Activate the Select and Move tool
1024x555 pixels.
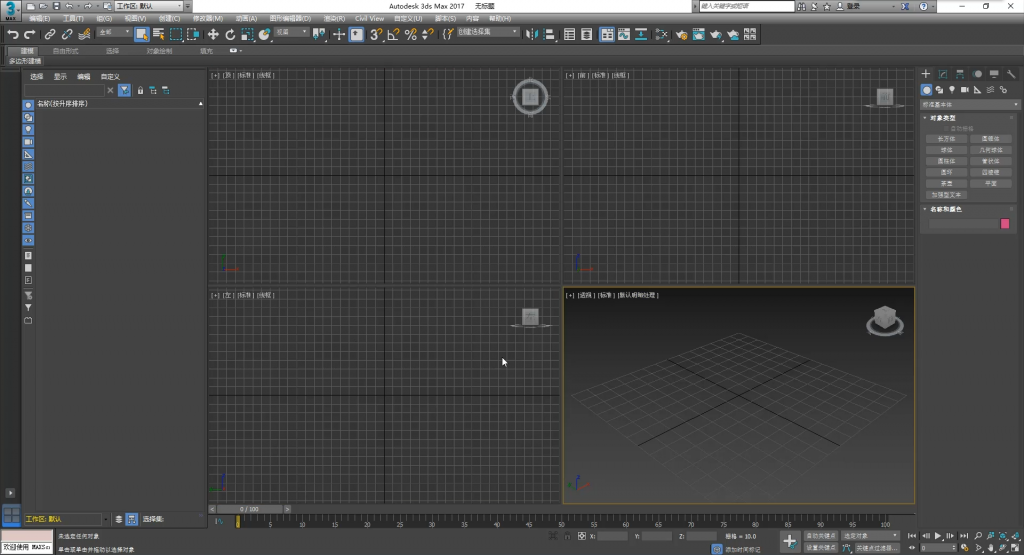coord(213,35)
